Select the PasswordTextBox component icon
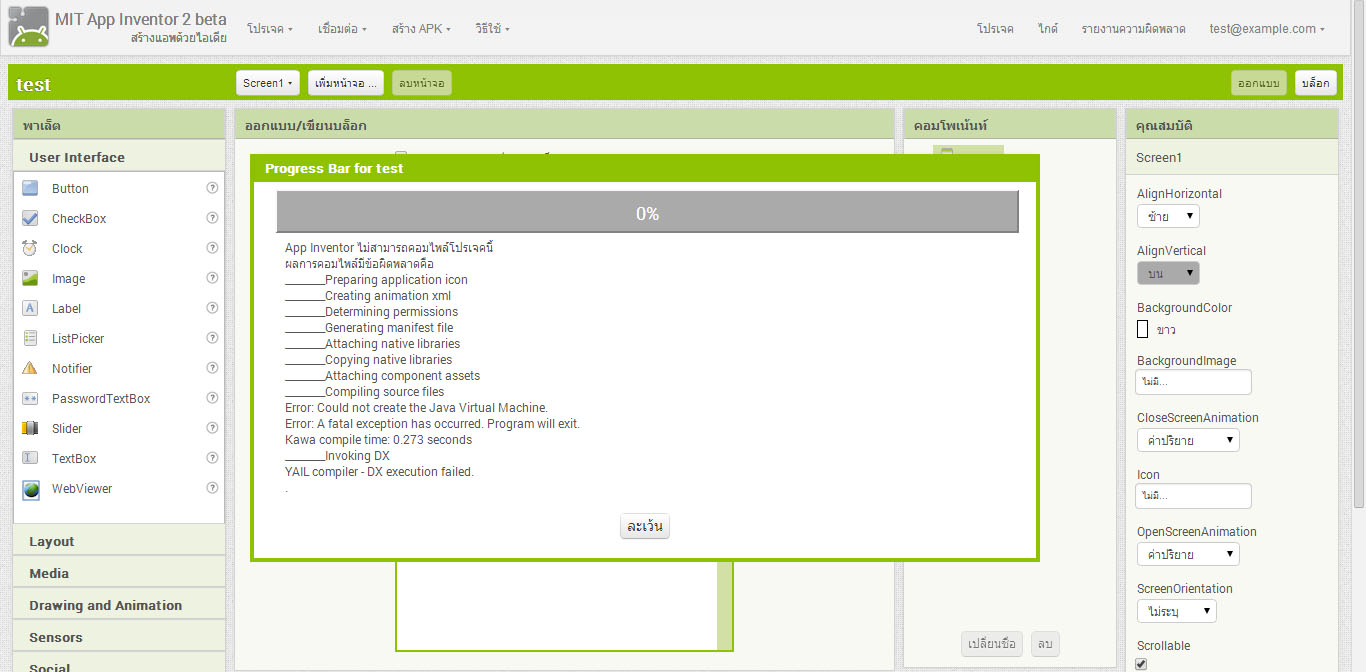 coord(30,398)
